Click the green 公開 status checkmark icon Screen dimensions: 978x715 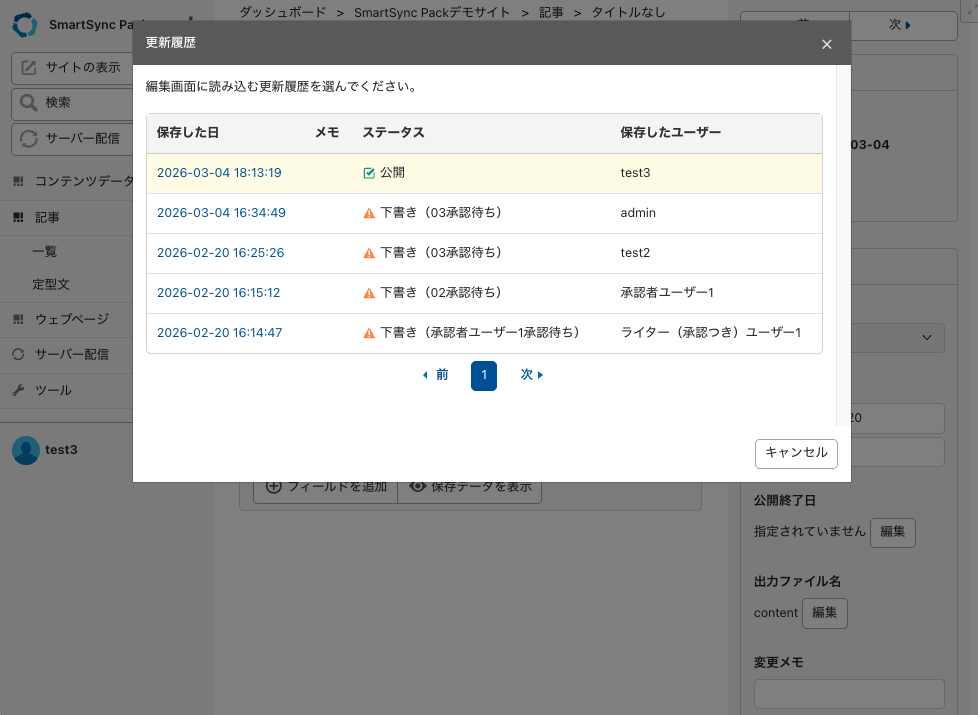369,173
